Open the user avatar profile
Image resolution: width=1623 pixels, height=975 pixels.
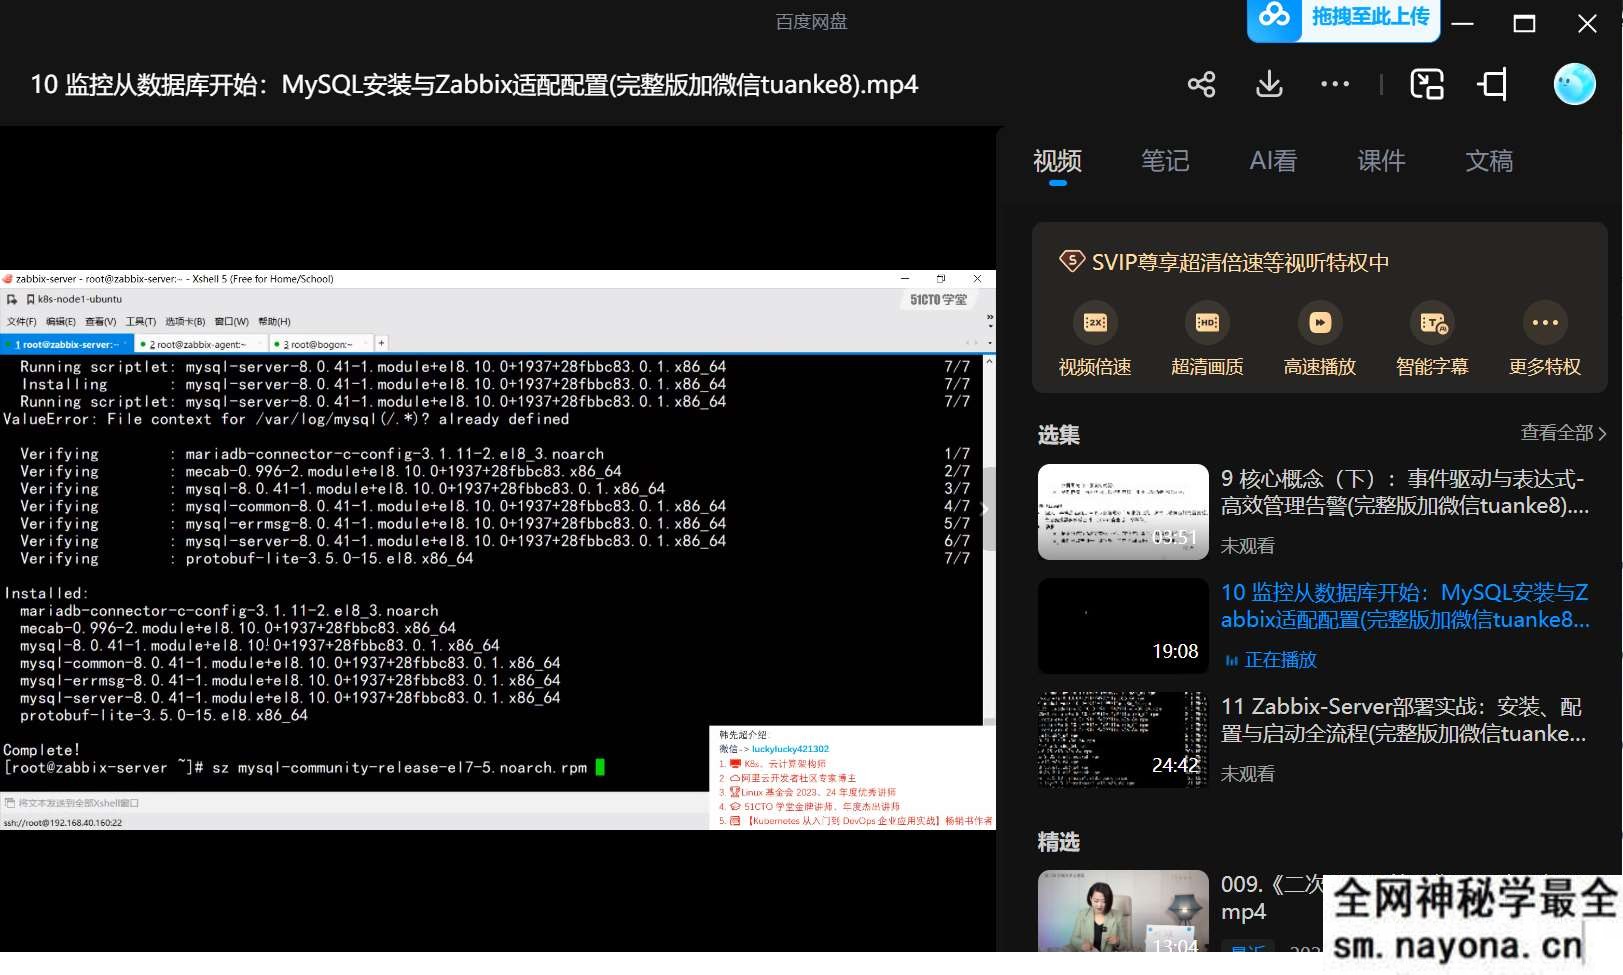[1574, 84]
